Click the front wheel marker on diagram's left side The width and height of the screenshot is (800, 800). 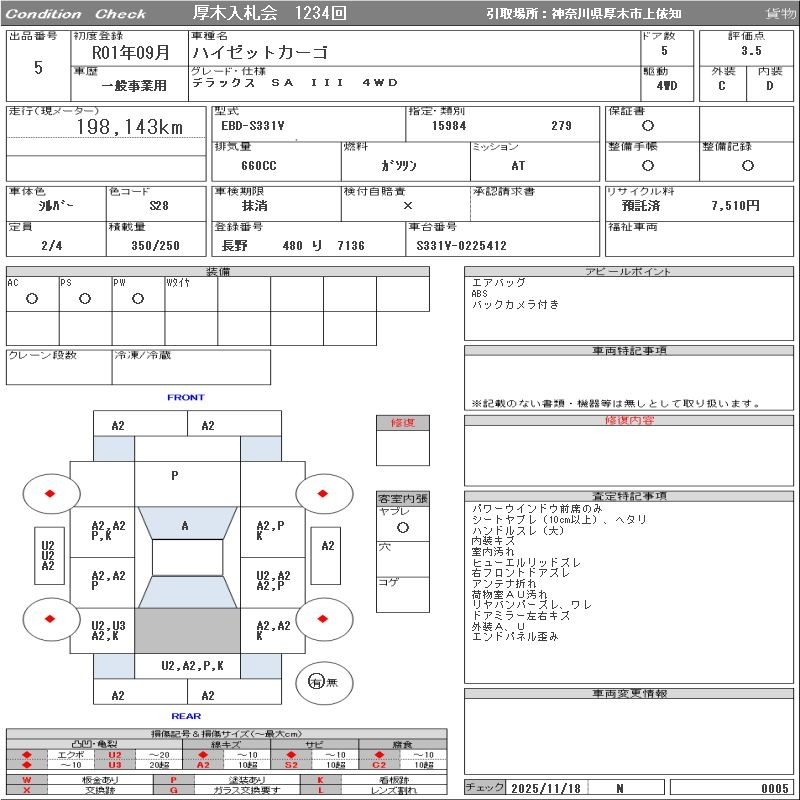pyautogui.click(x=50, y=493)
